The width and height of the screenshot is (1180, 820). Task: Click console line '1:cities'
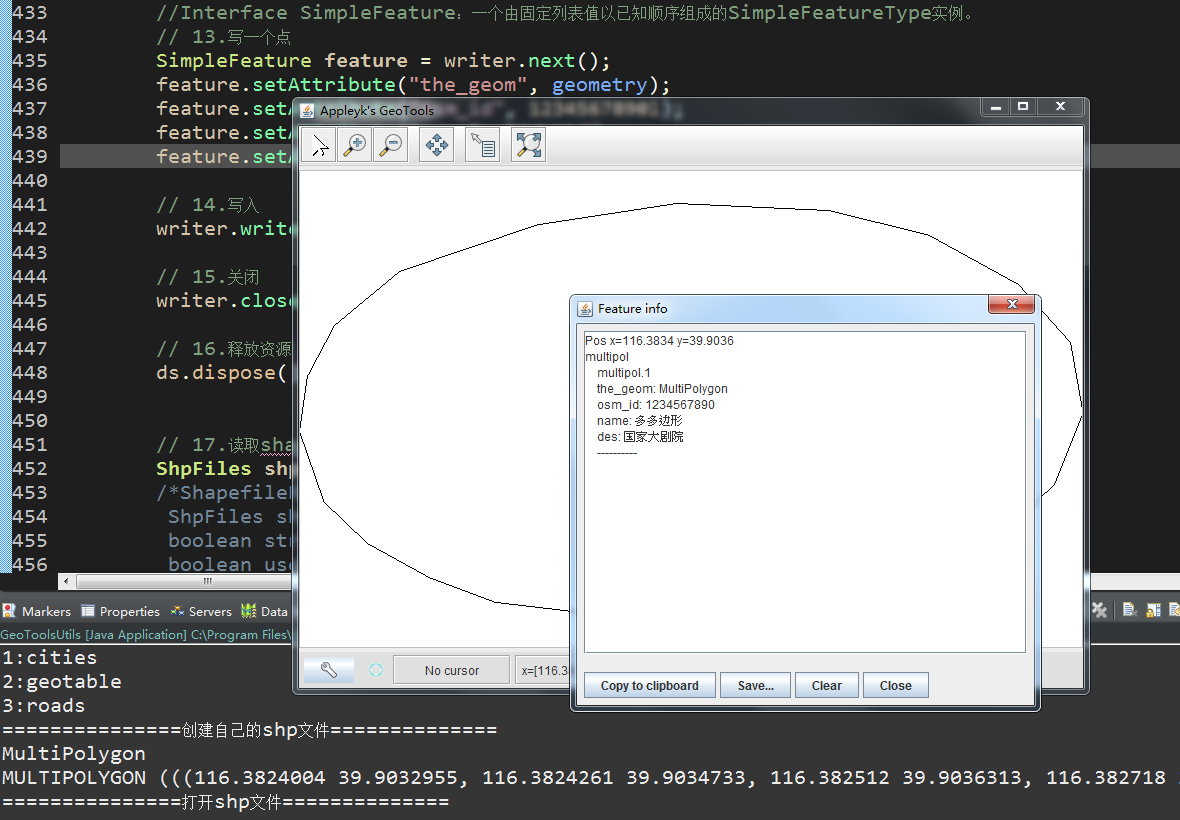point(50,658)
